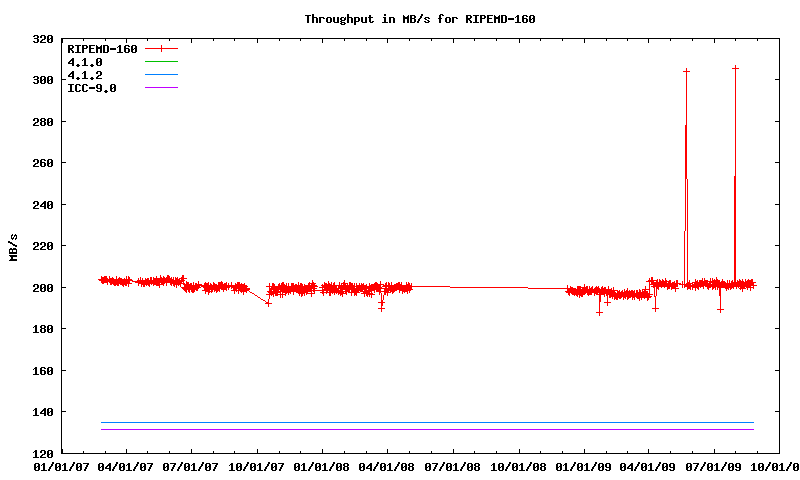Select the 04/01/09 x-axis date label
The image size is (800, 480).
(649, 465)
